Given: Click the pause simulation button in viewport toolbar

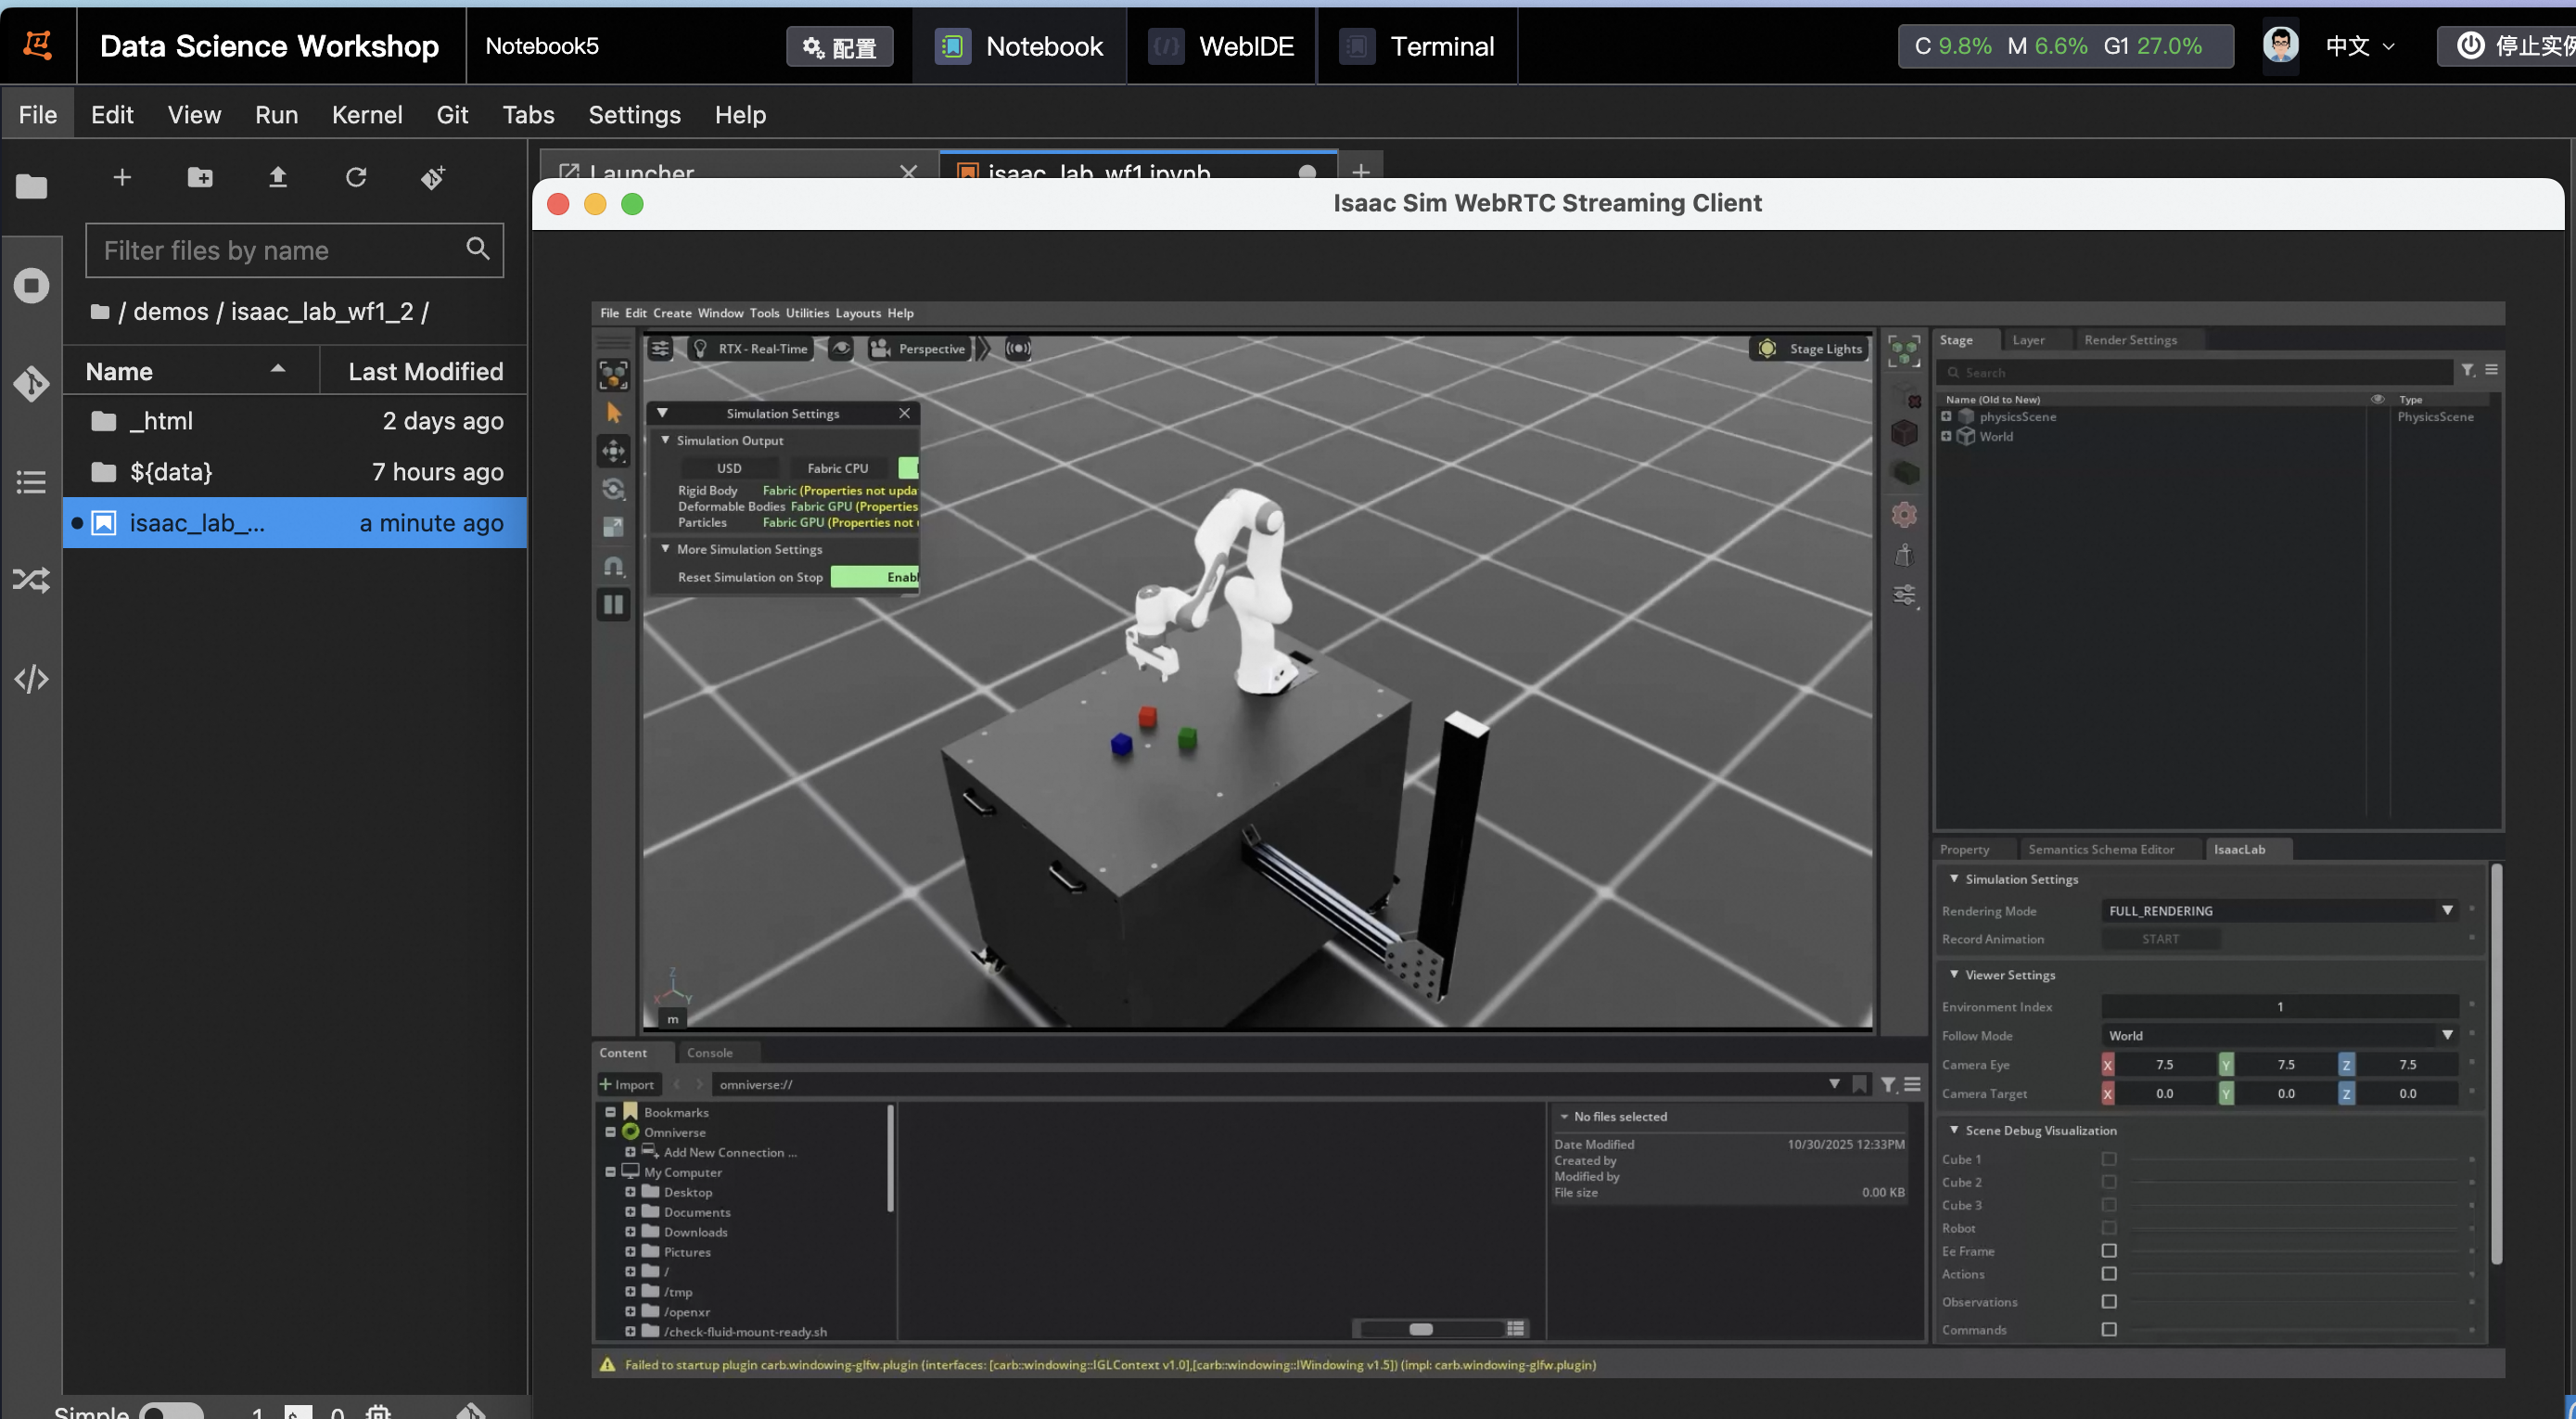Looking at the screenshot, I should coord(613,605).
